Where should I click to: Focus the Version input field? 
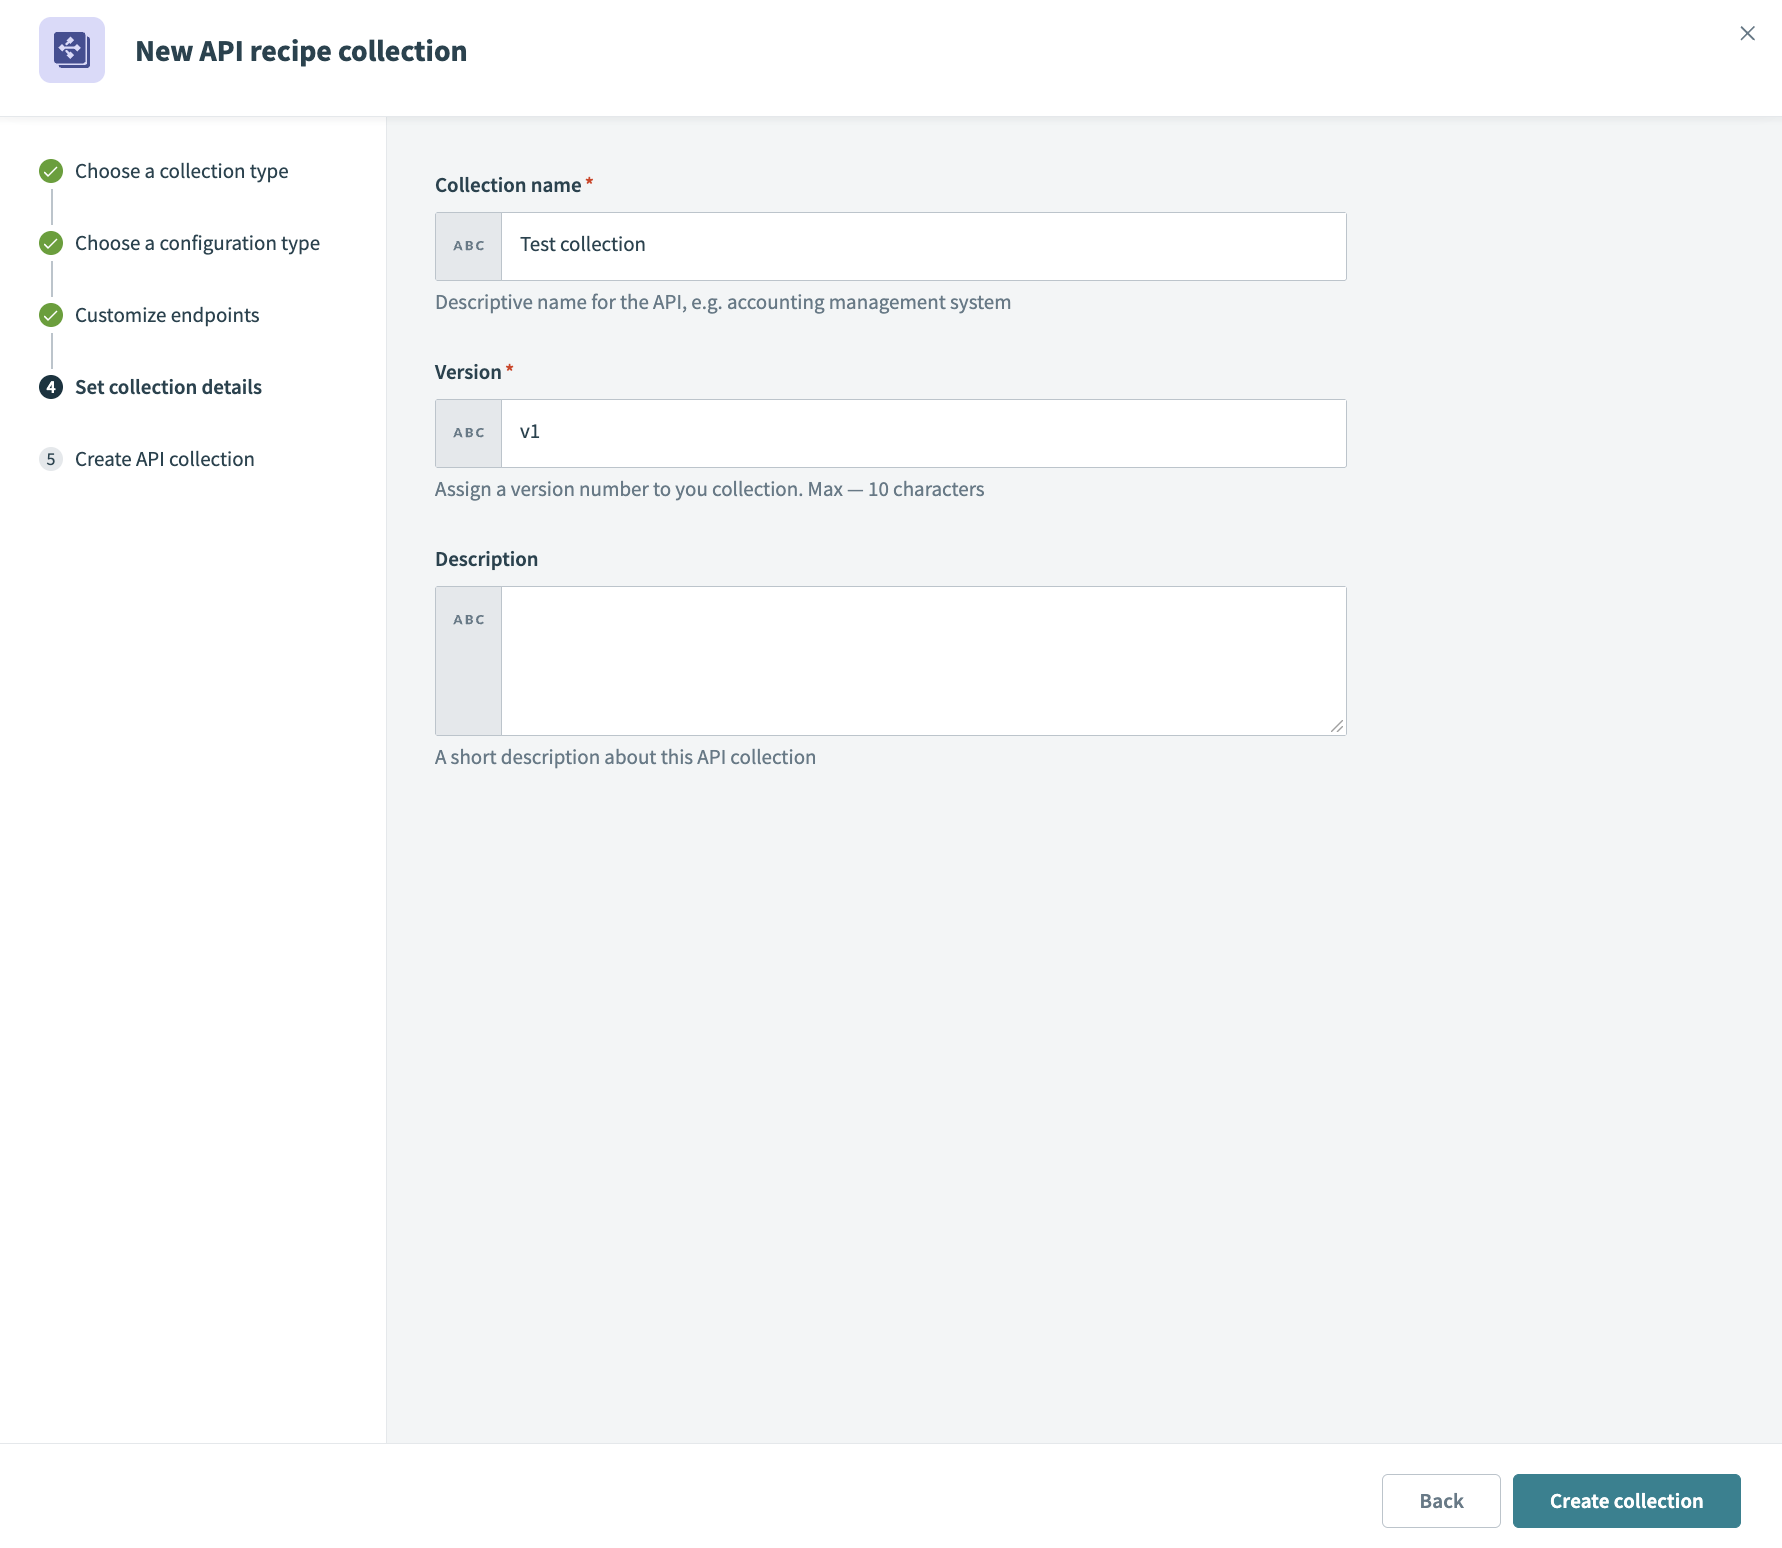pyautogui.click(x=922, y=433)
